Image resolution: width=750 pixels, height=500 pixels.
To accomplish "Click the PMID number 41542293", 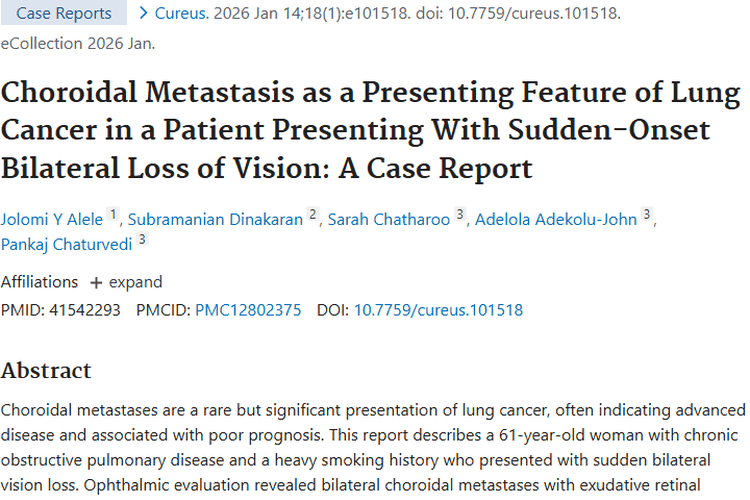I will point(83,310).
